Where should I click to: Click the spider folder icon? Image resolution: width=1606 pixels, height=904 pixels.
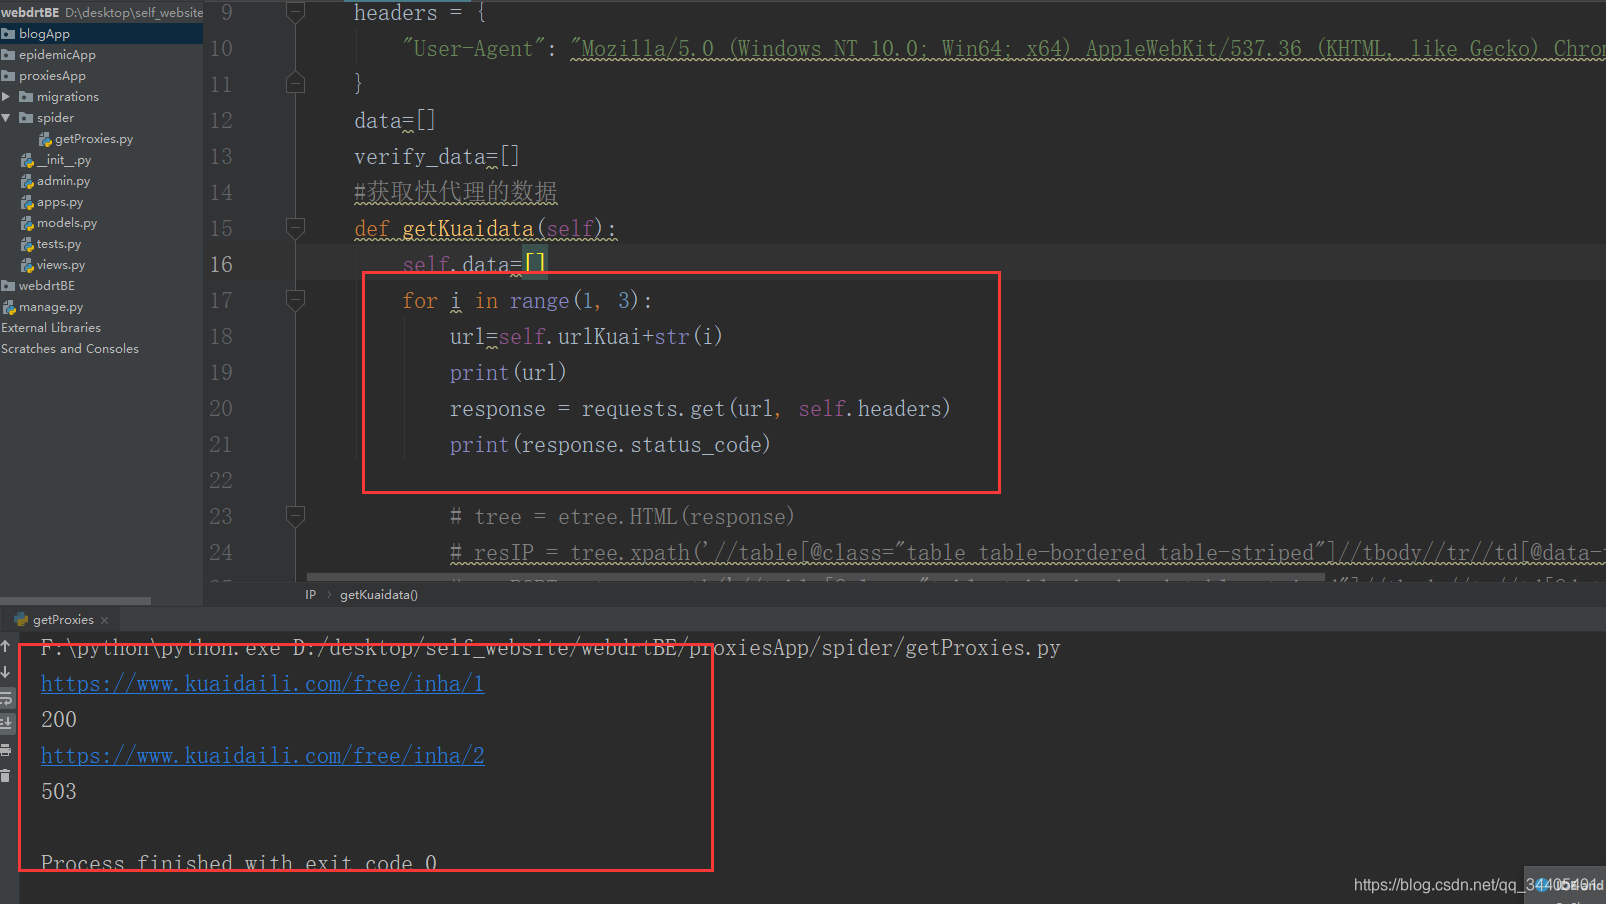26,118
